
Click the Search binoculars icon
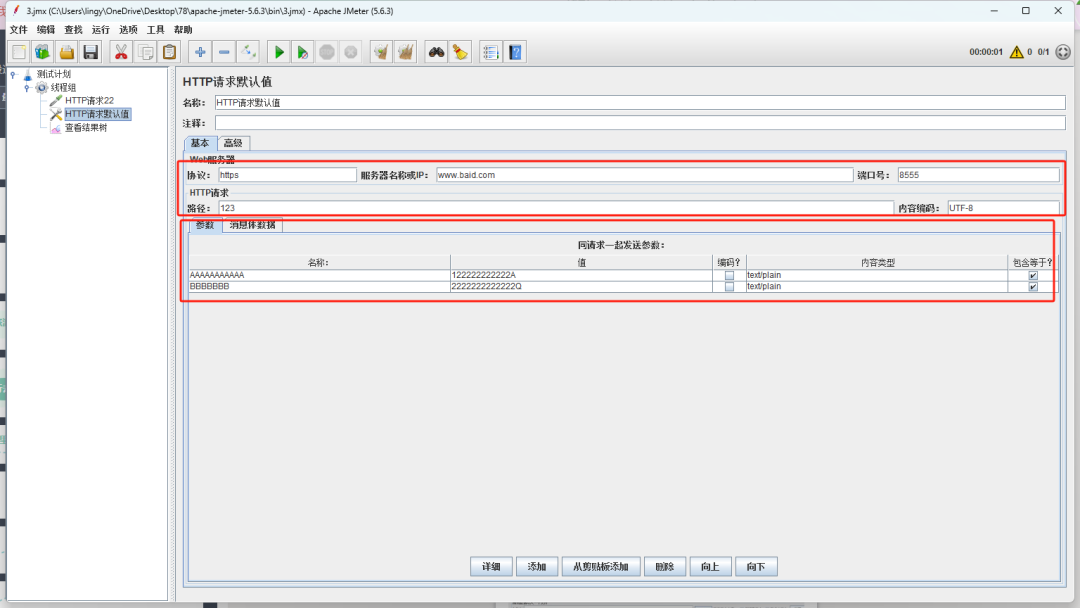436,52
